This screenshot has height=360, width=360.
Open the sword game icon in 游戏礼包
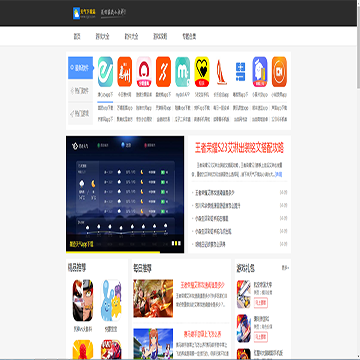pos(244,294)
